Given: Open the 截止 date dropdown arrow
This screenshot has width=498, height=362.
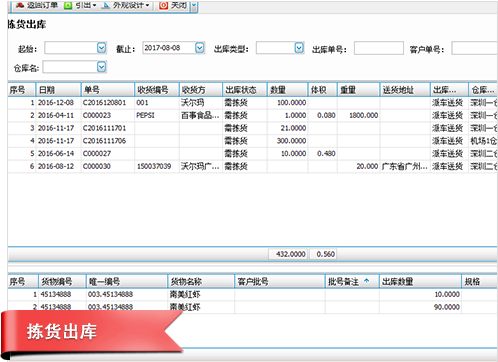Looking at the screenshot, I should click(x=200, y=48).
